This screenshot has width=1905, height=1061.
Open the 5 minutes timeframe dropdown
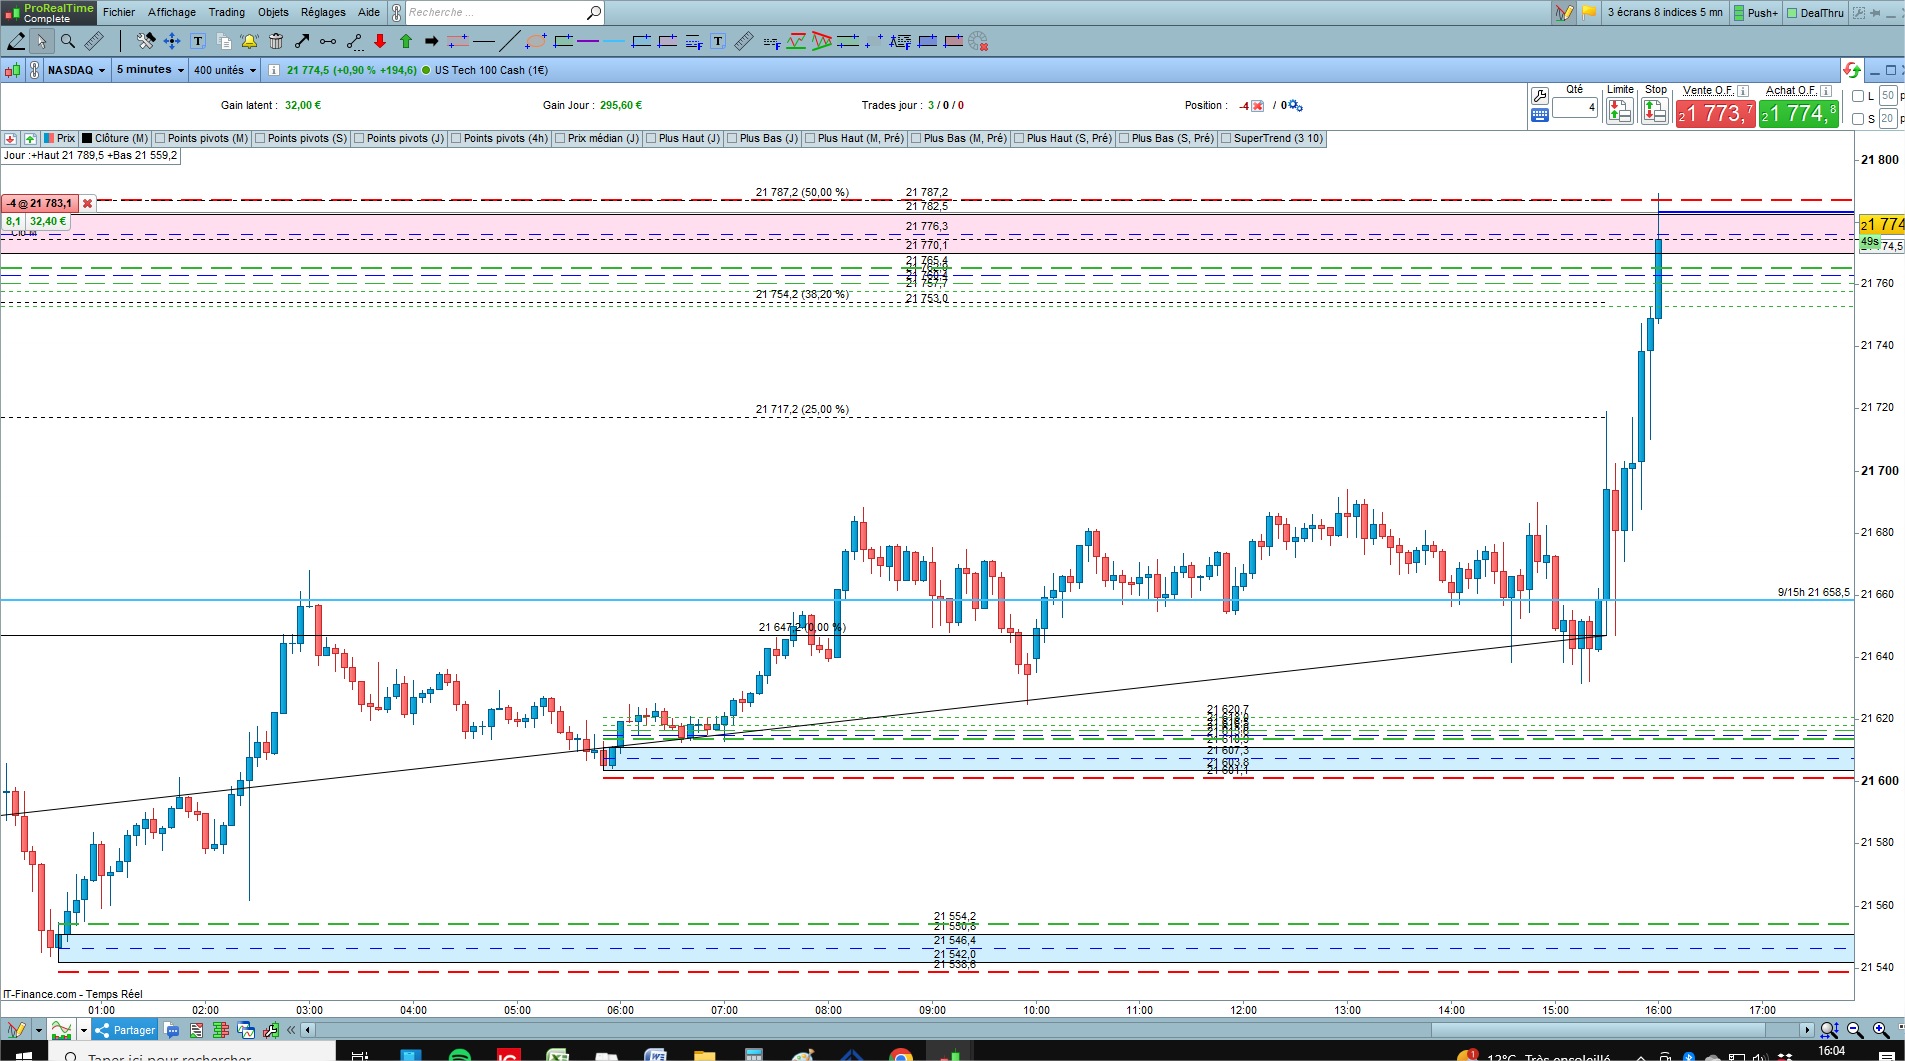click(x=150, y=70)
